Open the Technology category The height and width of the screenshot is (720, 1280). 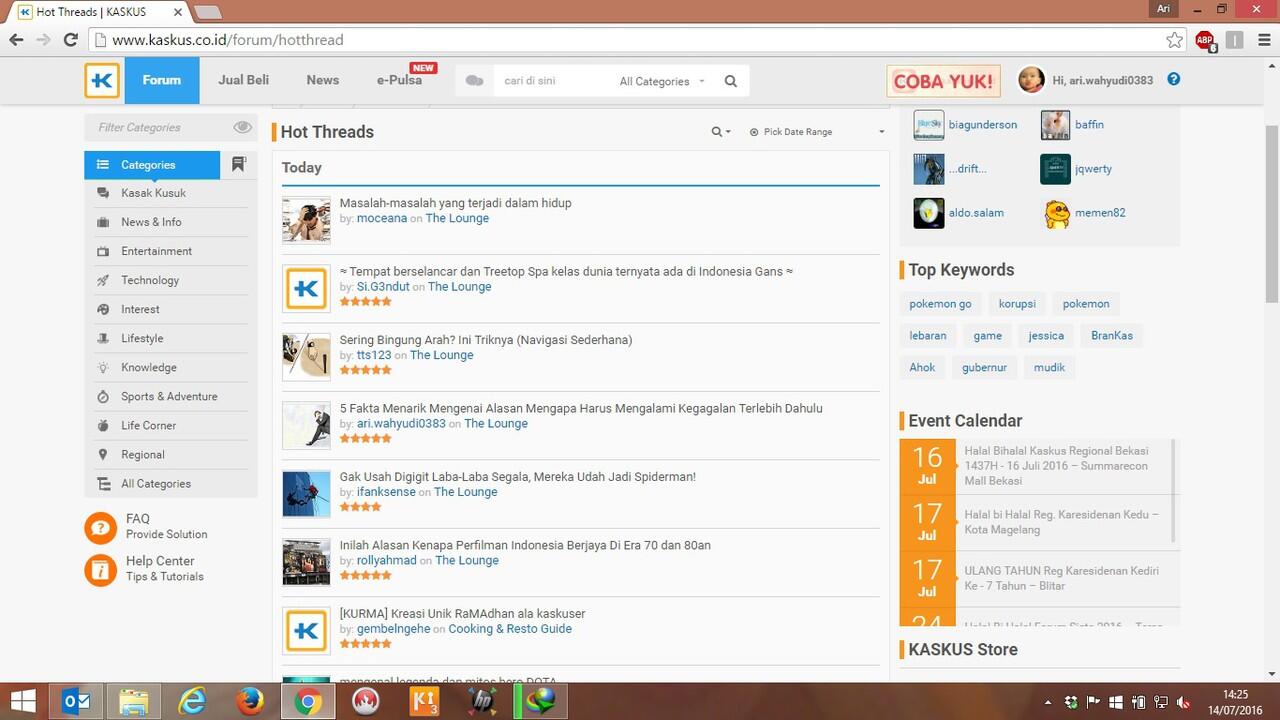150,280
